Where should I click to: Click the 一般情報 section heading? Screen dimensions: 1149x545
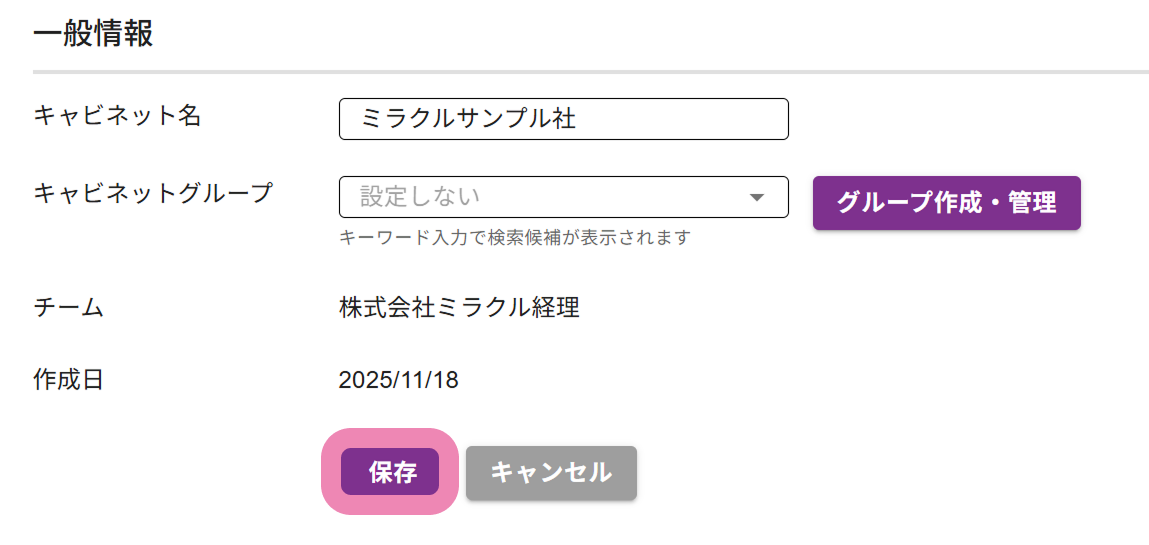click(93, 34)
